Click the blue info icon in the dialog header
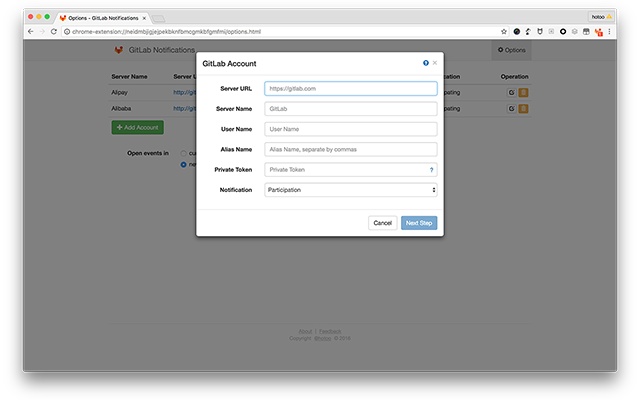 [x=426, y=63]
